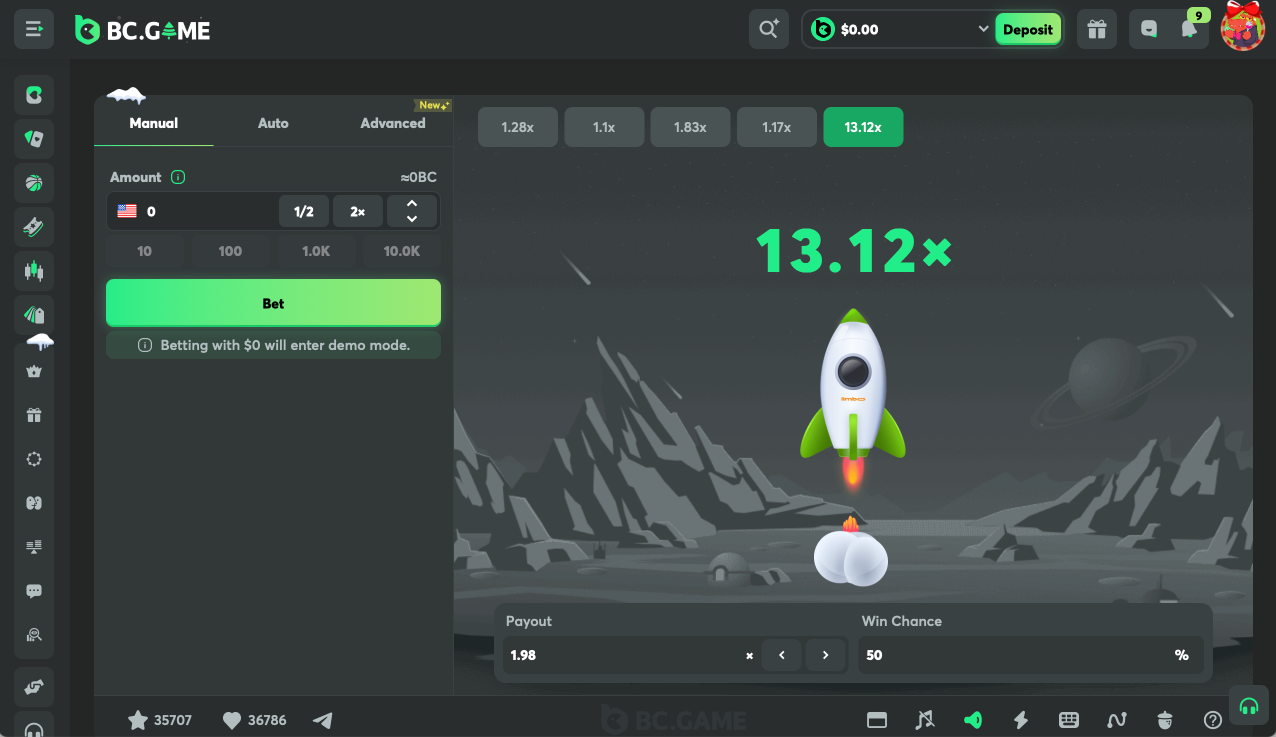
Task: Switch to Advanced tab
Action: click(393, 123)
